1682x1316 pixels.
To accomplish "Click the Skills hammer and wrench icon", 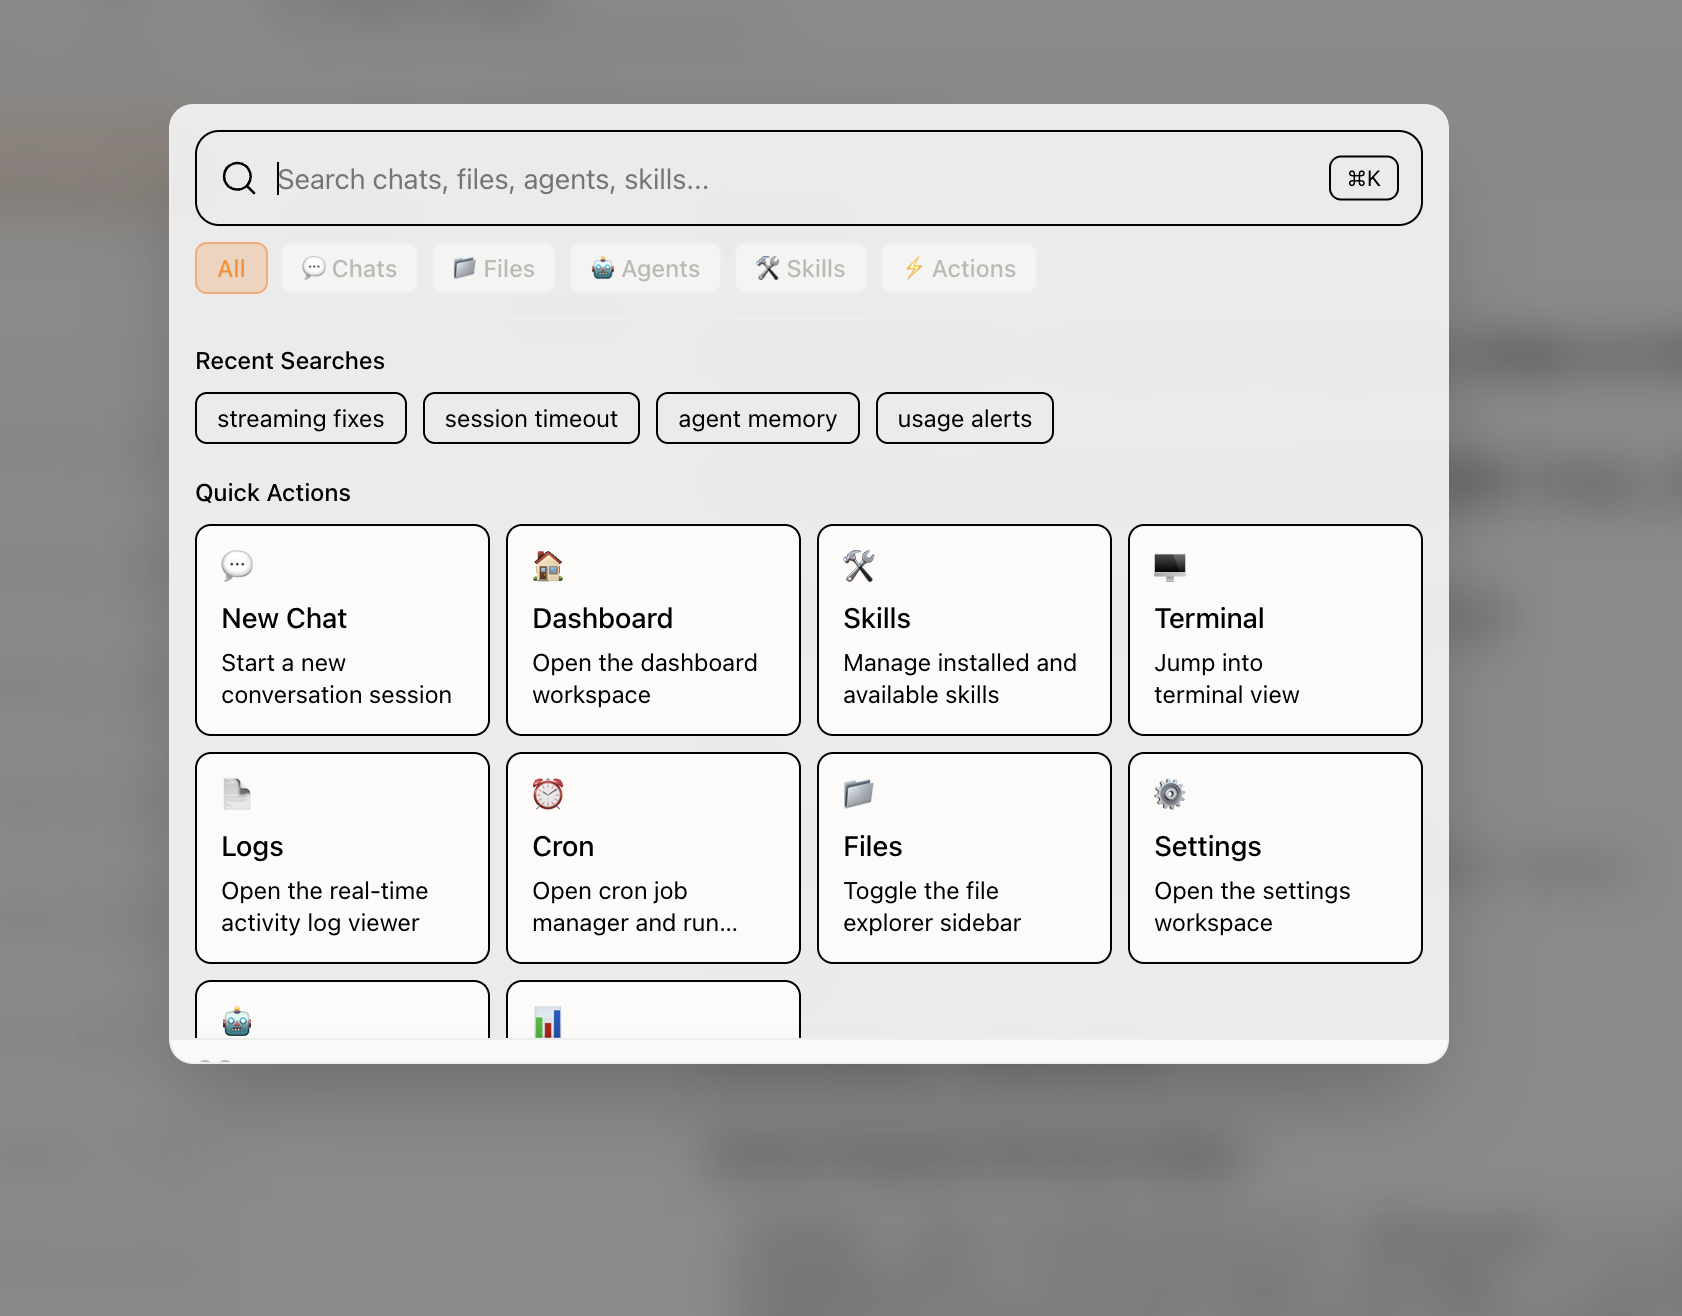I will point(859,566).
